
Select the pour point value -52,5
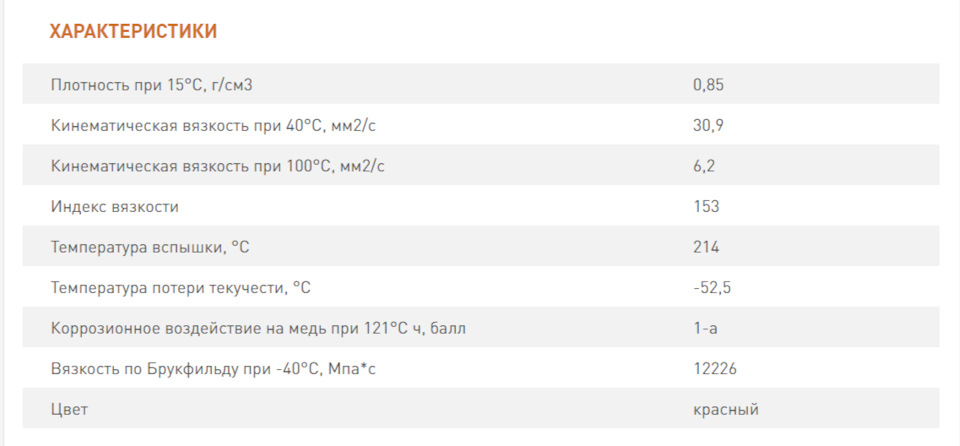711,288
